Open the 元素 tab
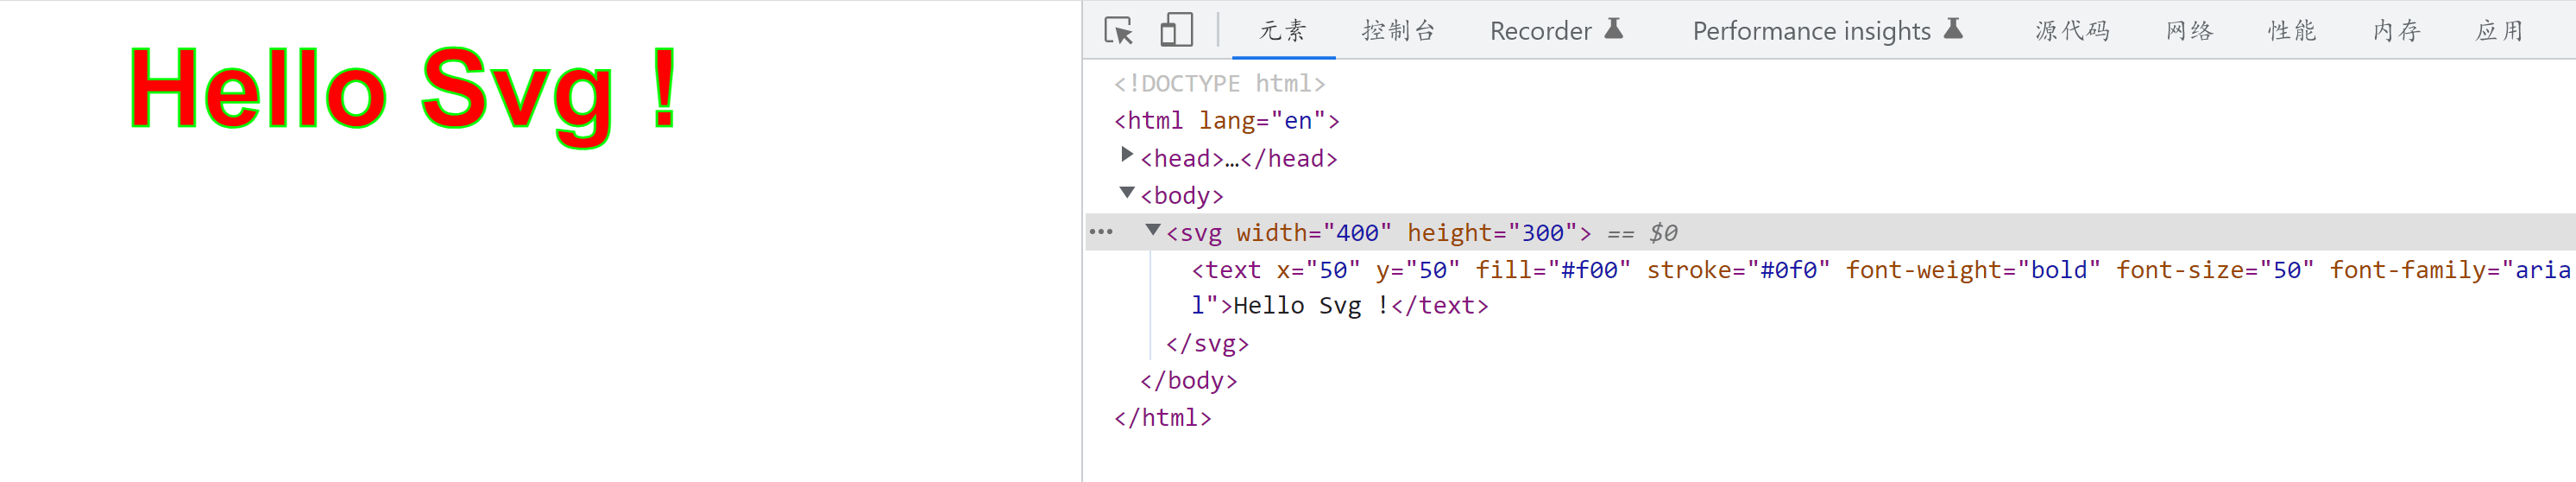 coord(1283,31)
